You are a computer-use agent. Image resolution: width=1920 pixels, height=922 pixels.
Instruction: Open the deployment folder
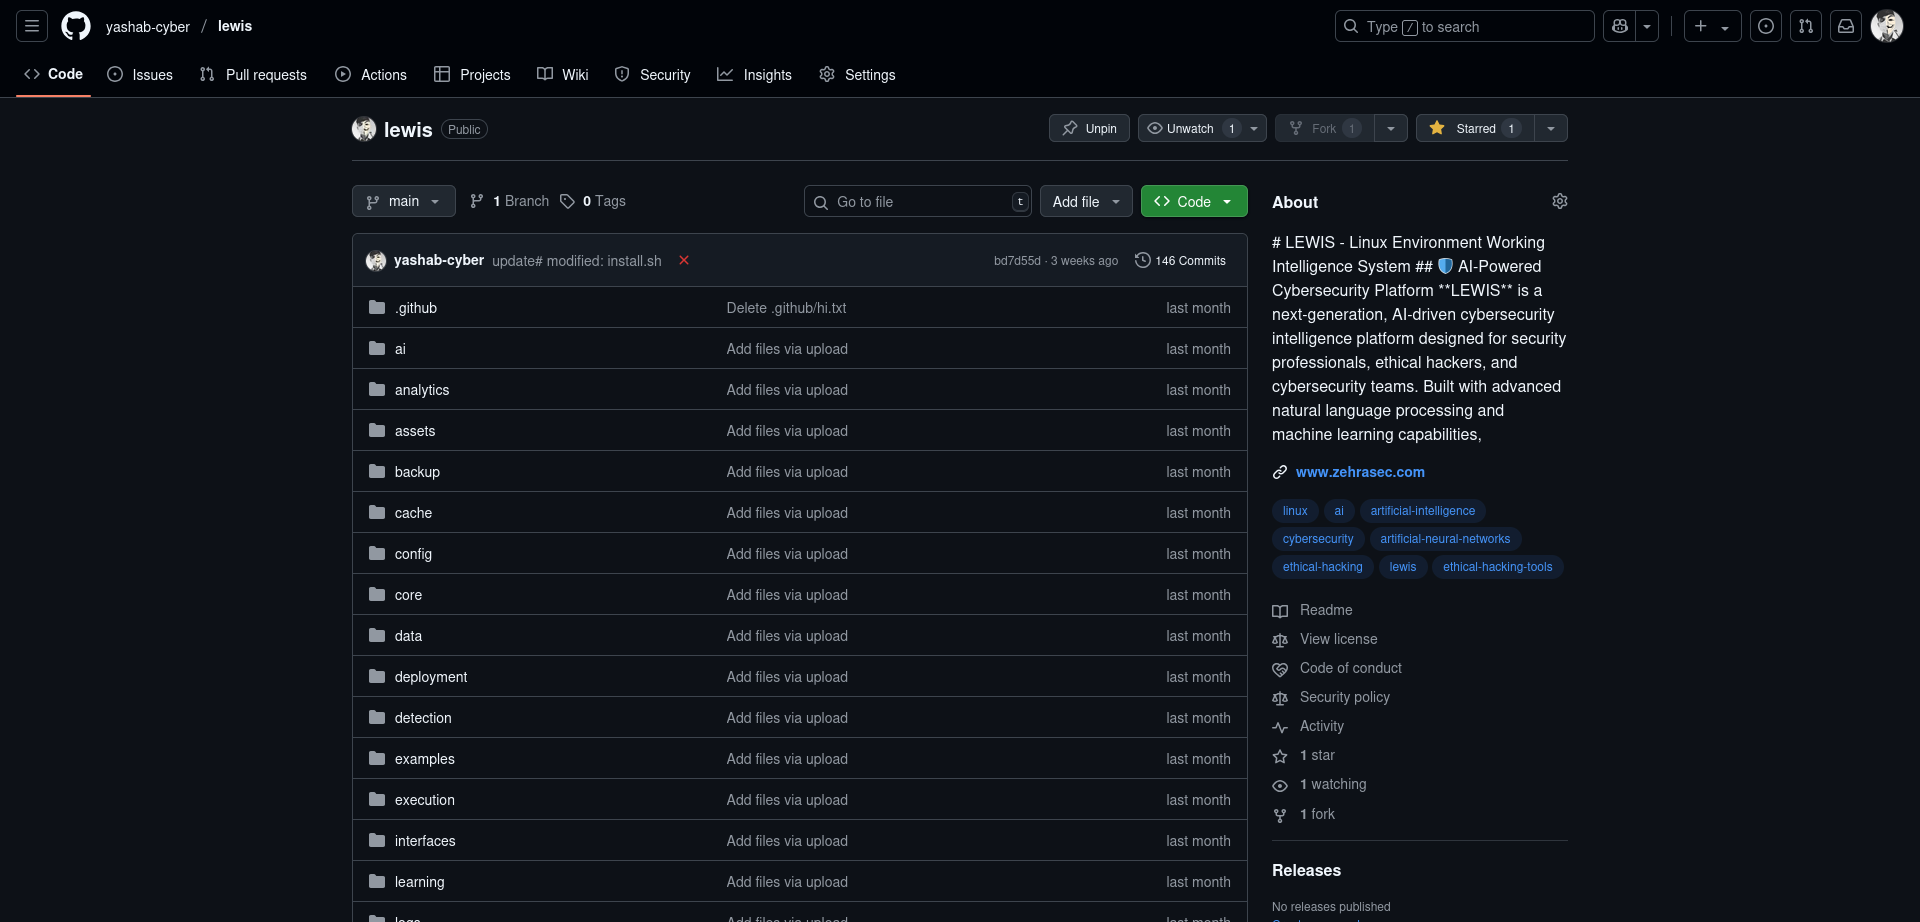click(x=431, y=677)
